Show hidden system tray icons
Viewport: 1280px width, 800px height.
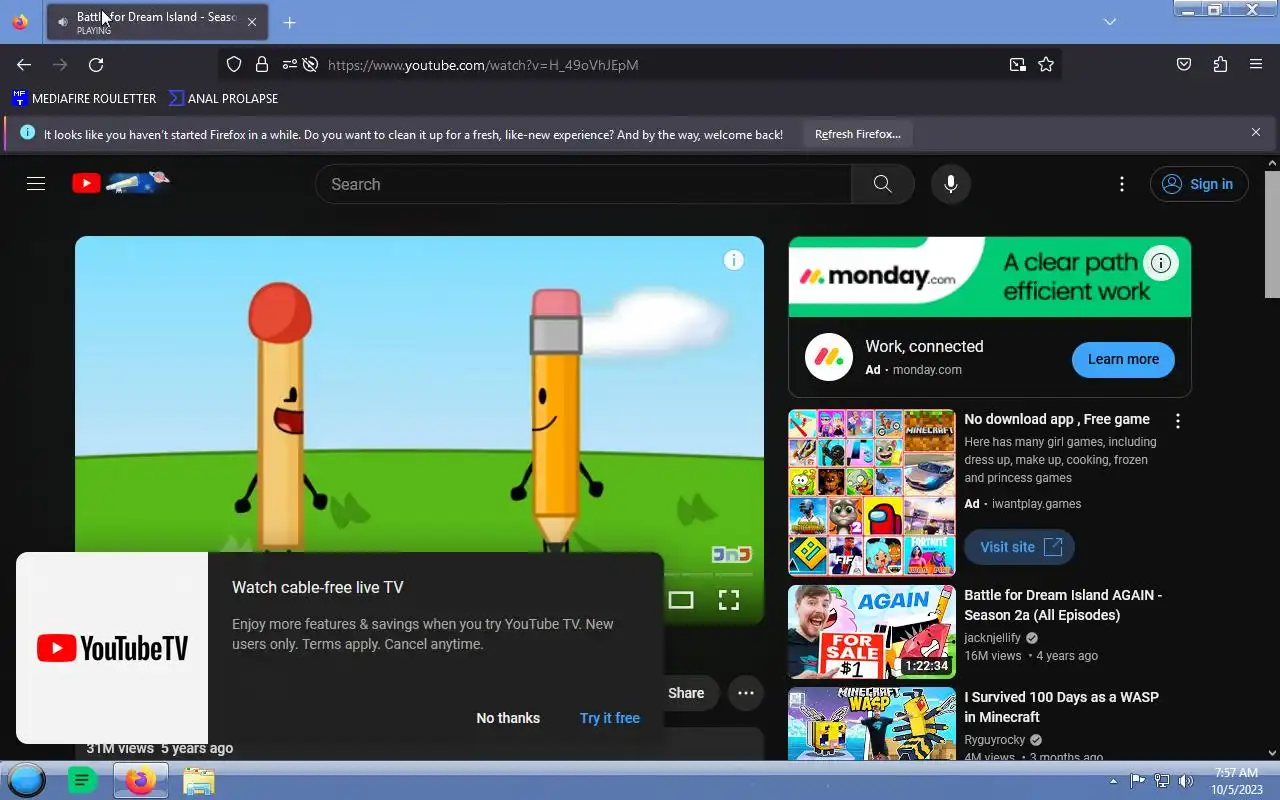click(1113, 781)
